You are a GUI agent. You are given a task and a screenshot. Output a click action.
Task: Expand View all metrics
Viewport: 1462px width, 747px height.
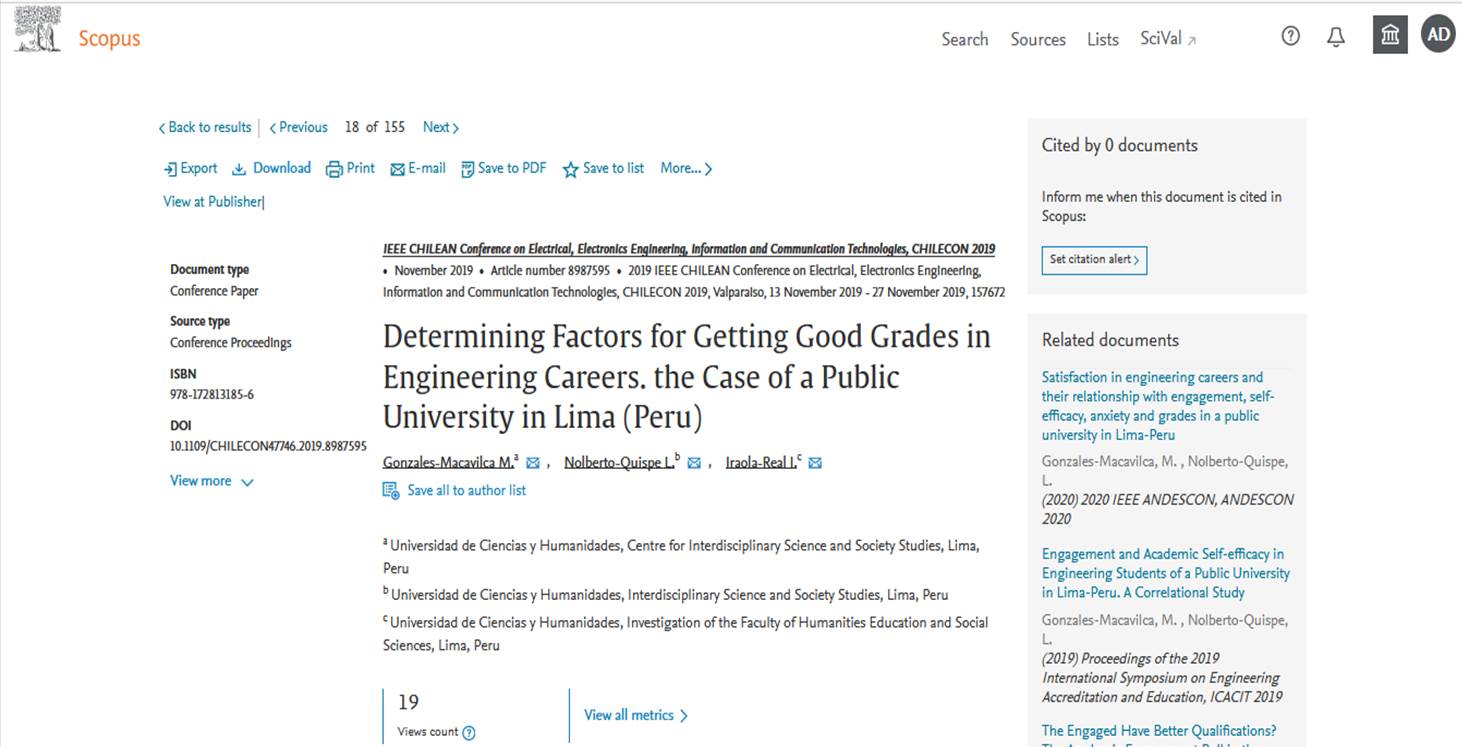(x=636, y=715)
